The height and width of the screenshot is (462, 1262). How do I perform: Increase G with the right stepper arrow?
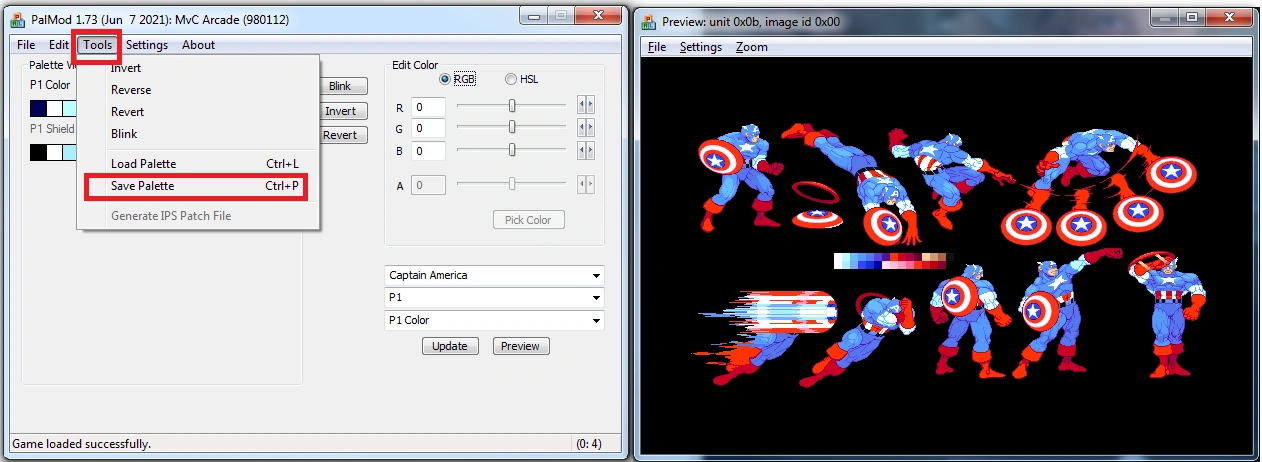pyautogui.click(x=590, y=127)
